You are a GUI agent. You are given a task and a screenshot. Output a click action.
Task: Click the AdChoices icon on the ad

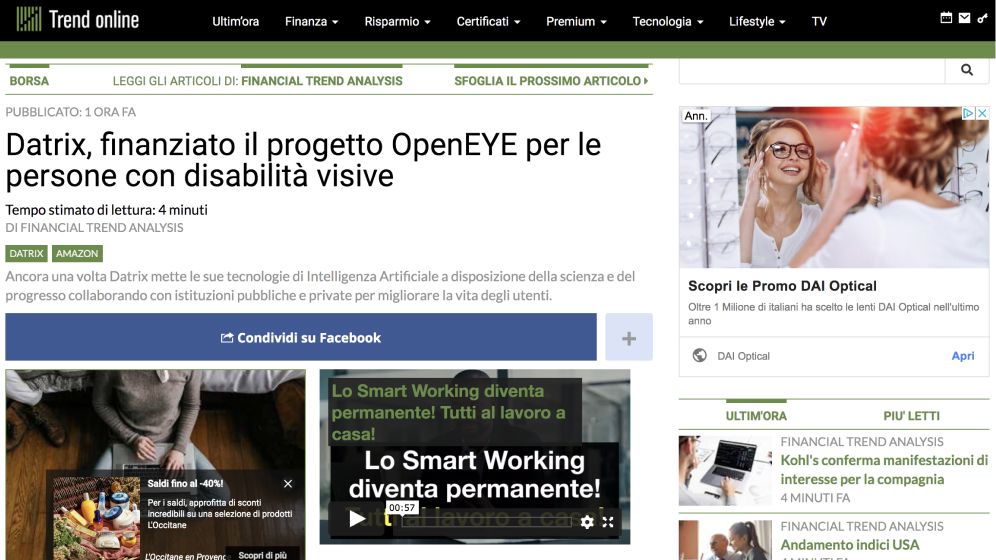pyautogui.click(x=968, y=113)
